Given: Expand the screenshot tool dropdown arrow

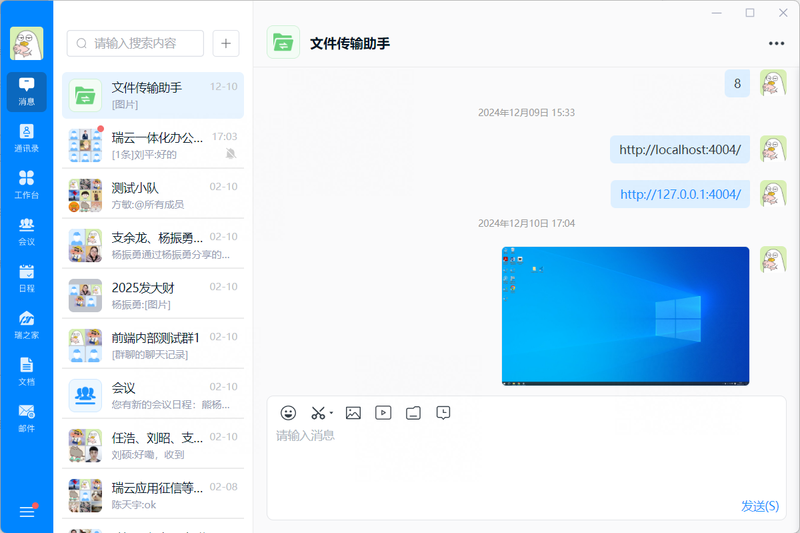Looking at the screenshot, I should pyautogui.click(x=331, y=413).
